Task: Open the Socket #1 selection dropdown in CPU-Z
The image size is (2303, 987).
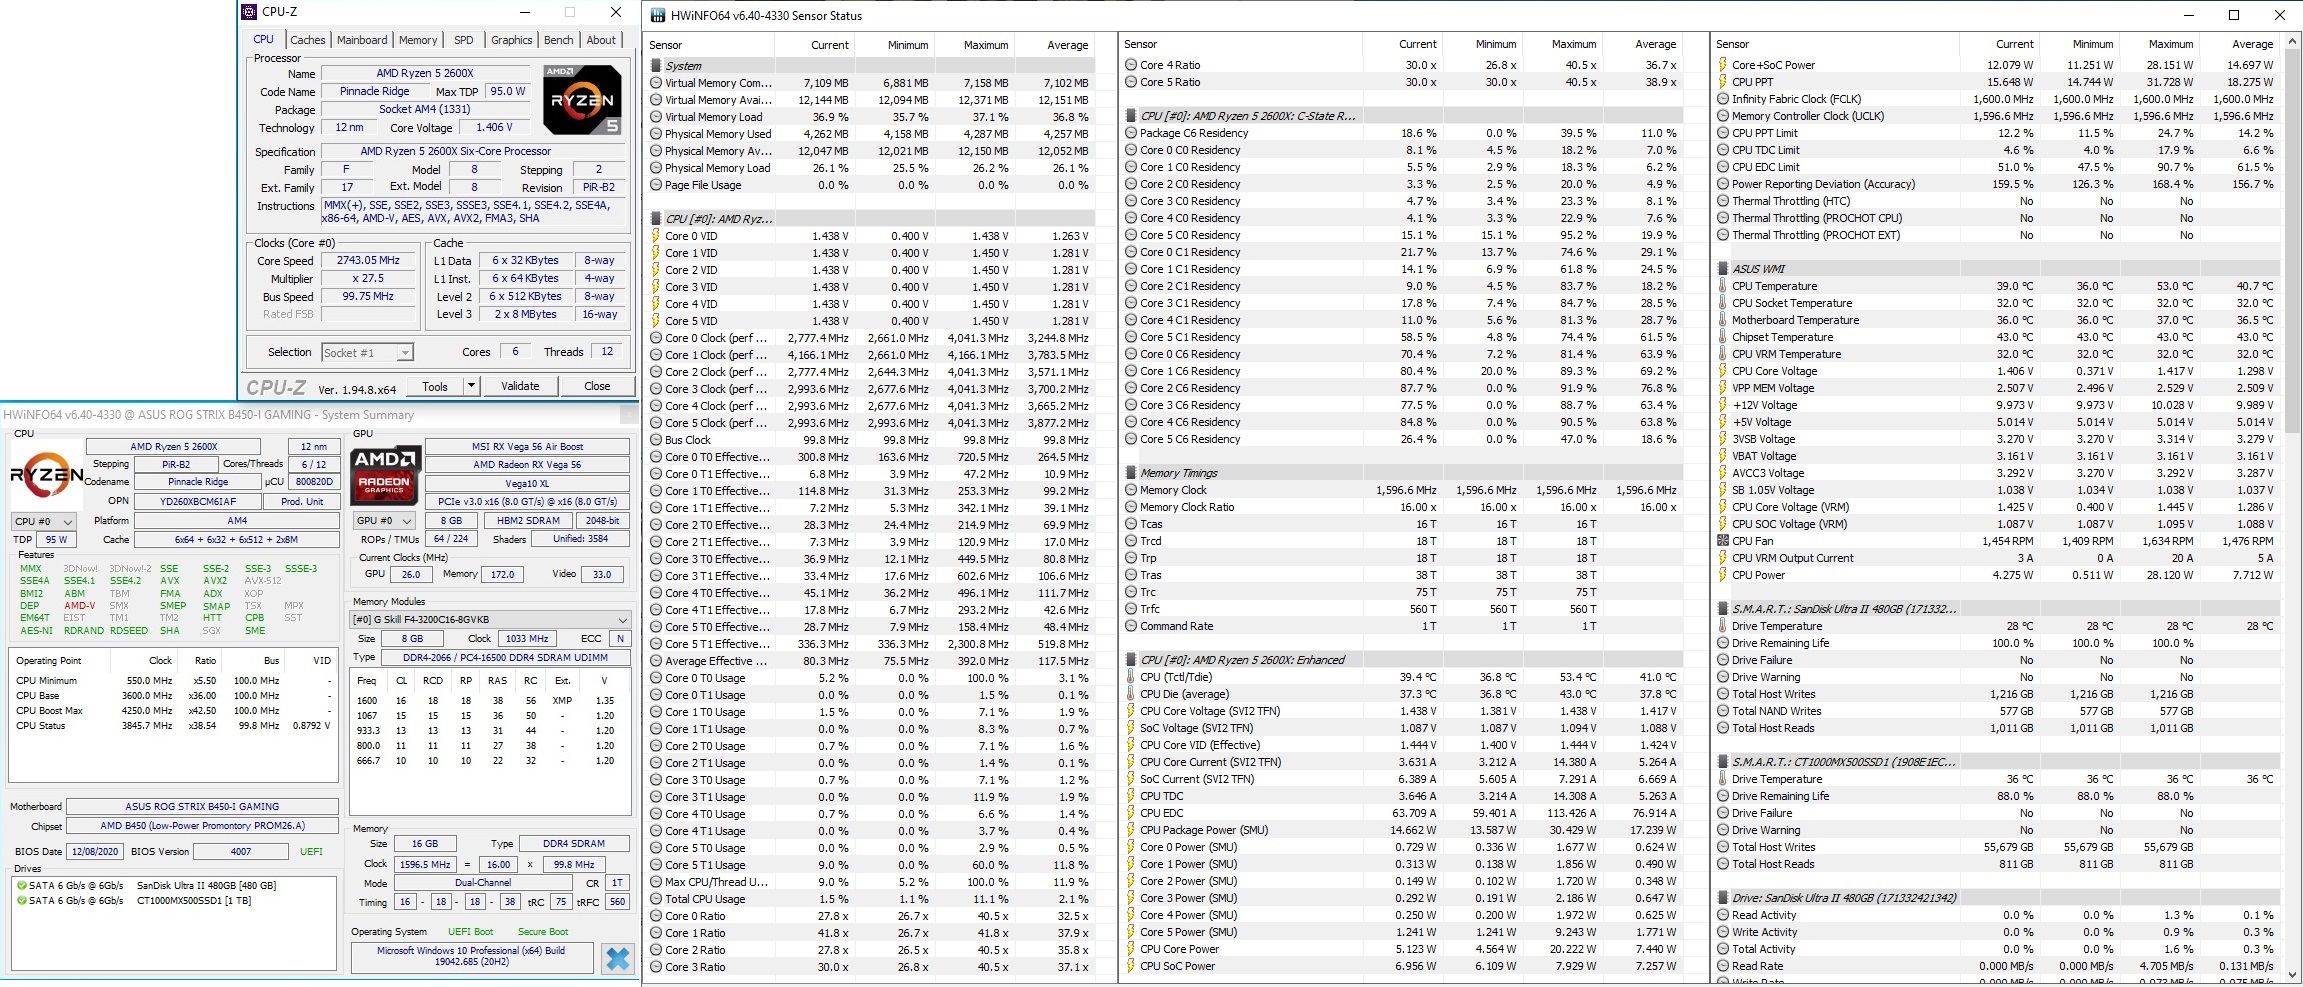Action: 368,353
